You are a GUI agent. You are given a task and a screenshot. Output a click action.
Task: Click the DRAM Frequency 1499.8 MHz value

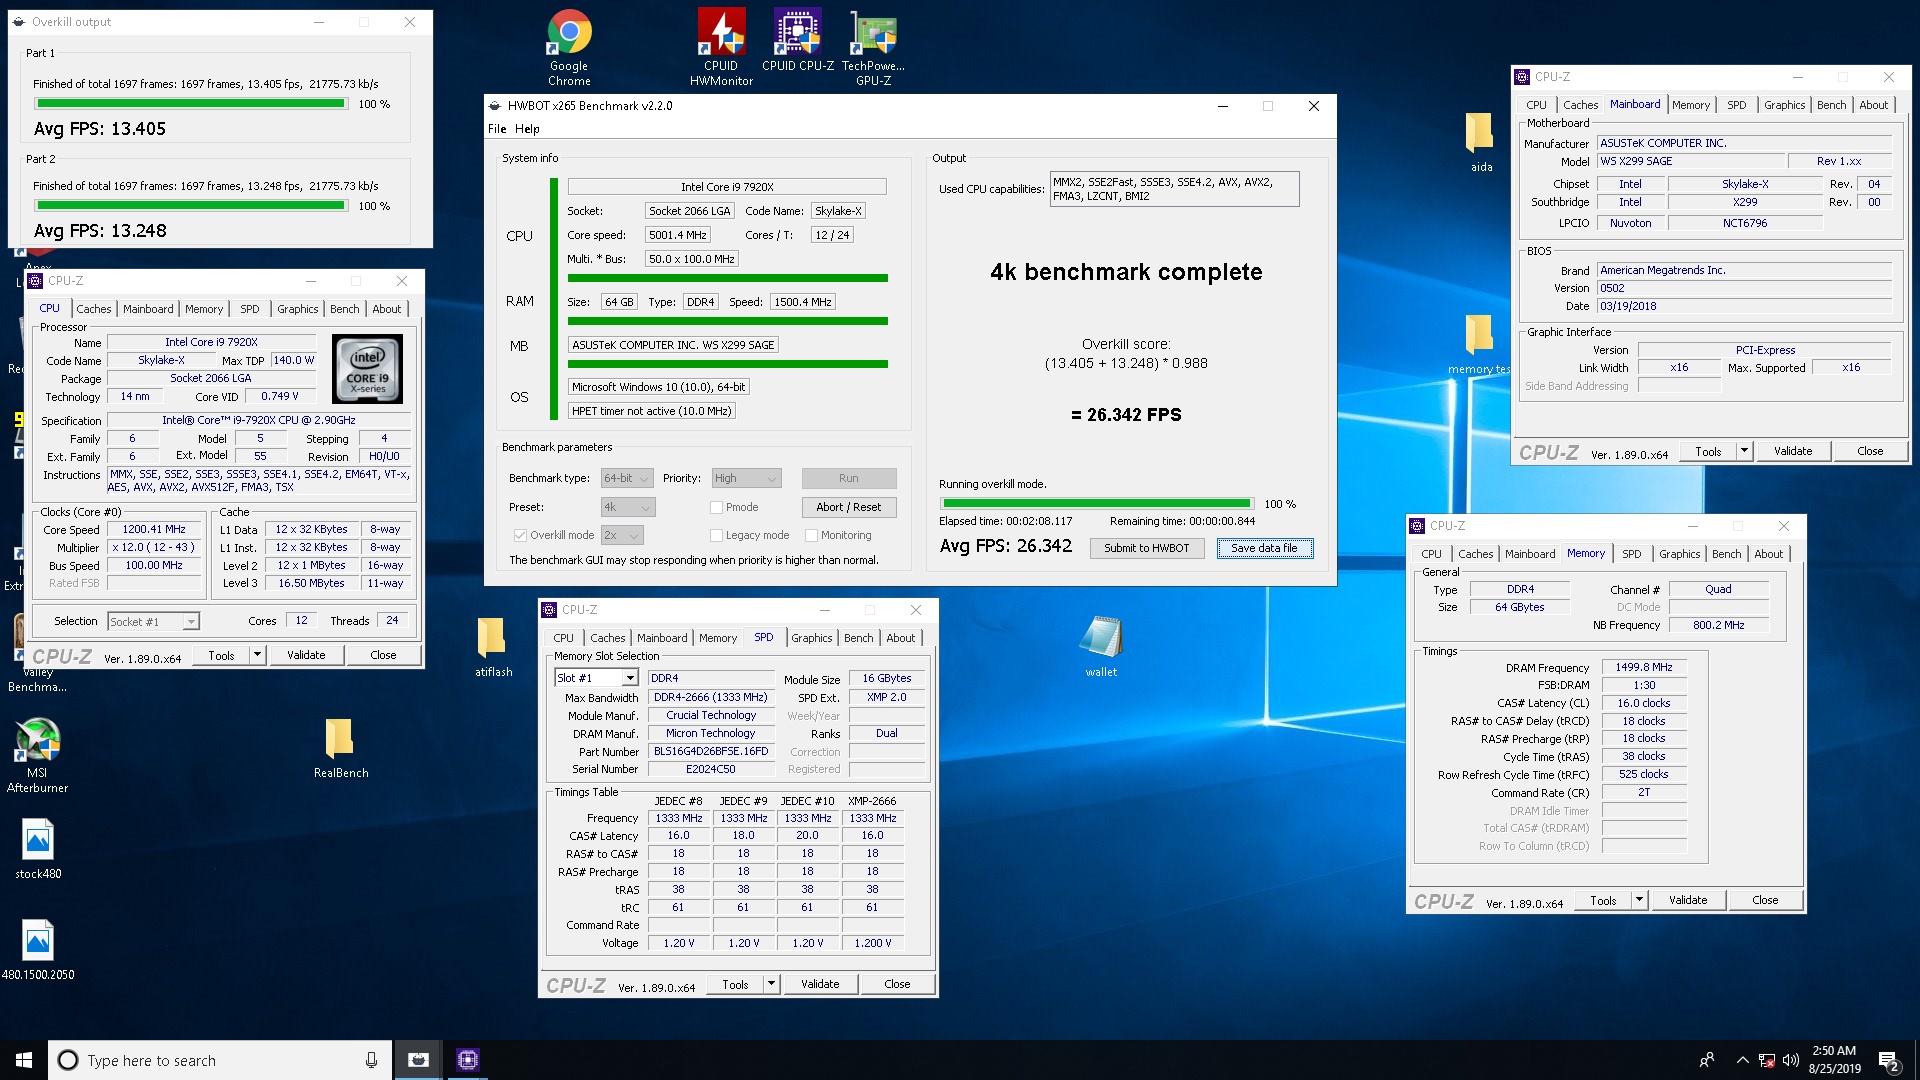1644,668
